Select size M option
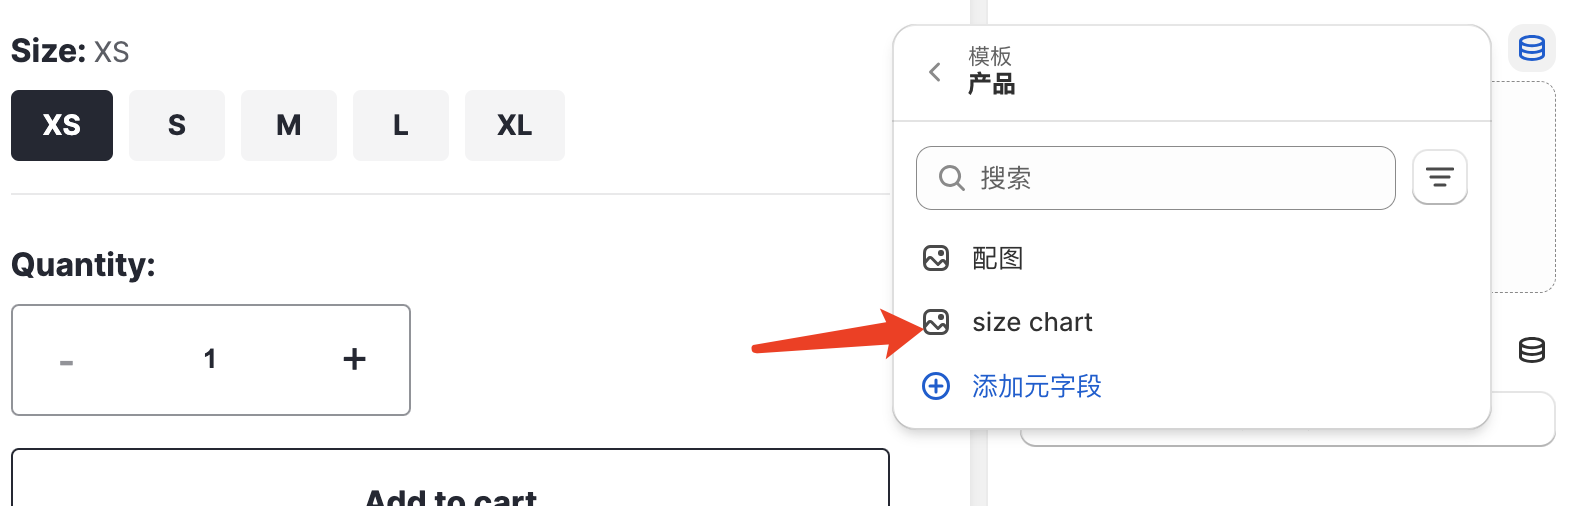 289,125
